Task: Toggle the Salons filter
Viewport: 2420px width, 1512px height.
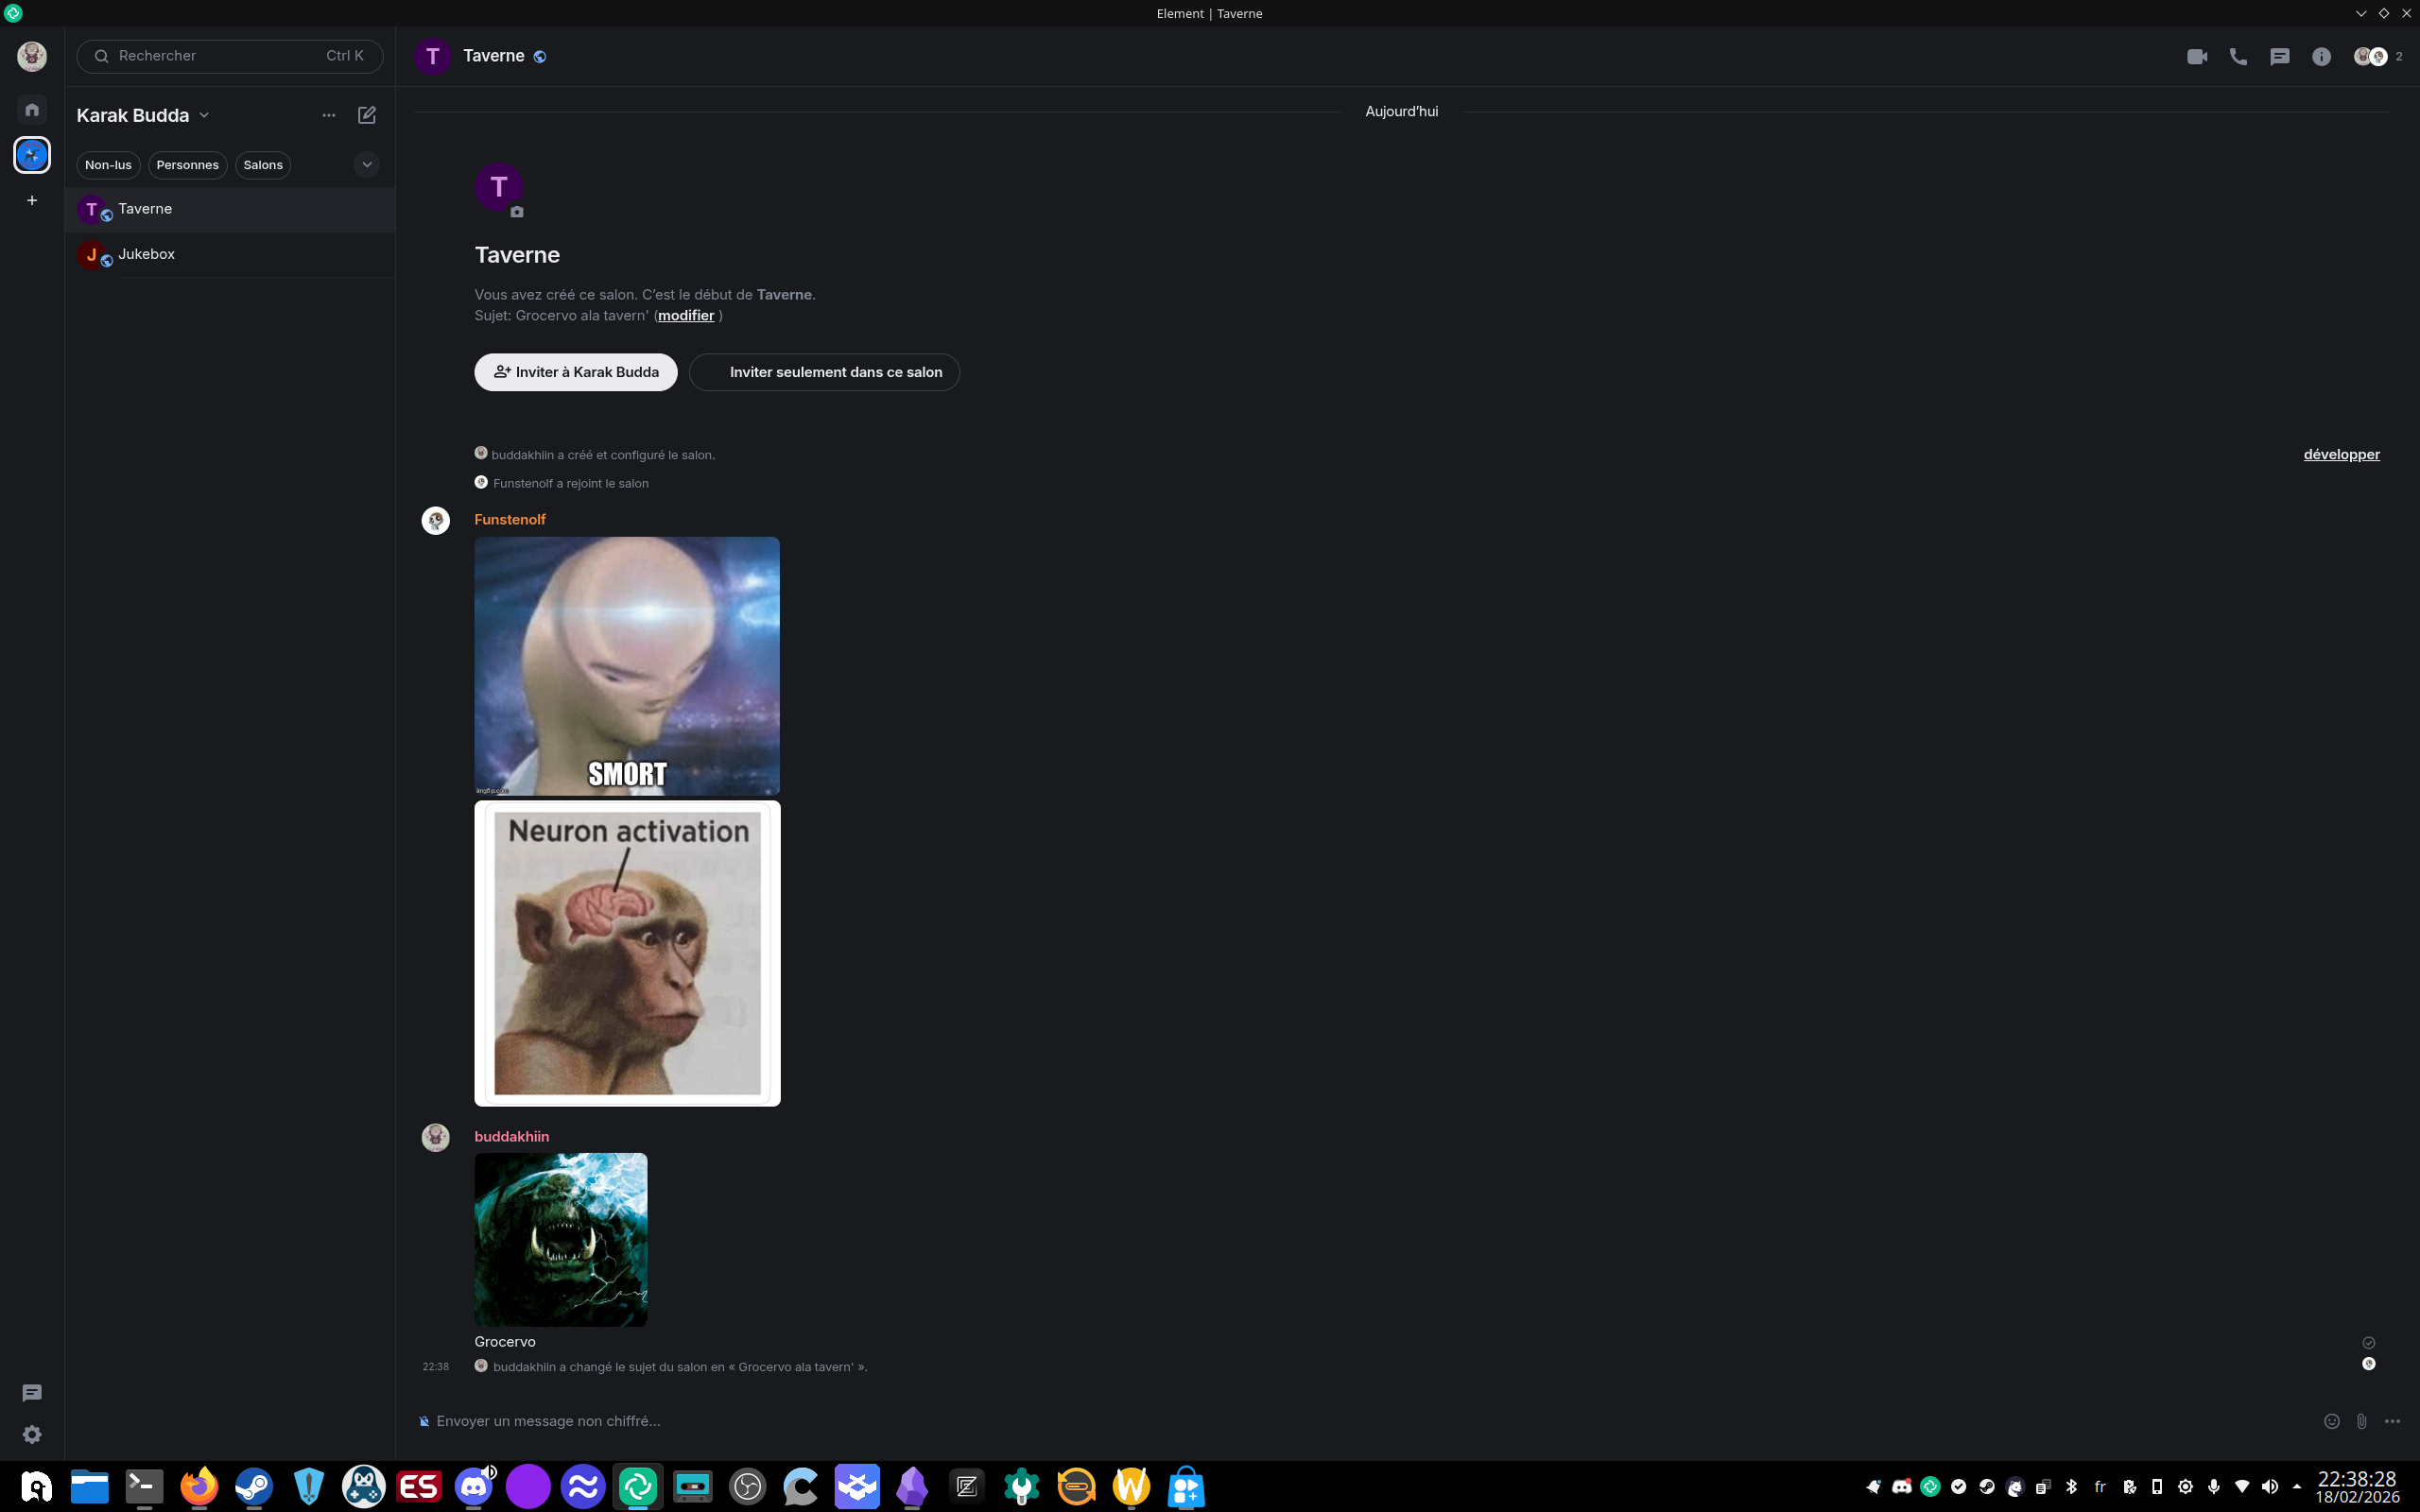Action: pos(263,165)
